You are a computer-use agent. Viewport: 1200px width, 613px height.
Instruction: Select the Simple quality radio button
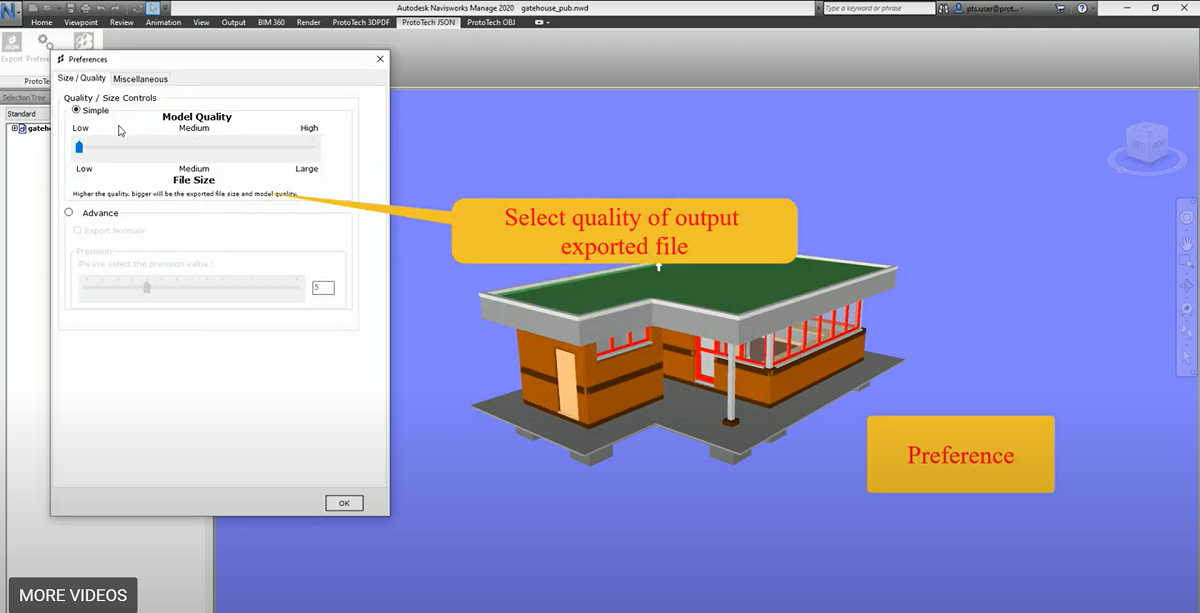tap(76, 110)
